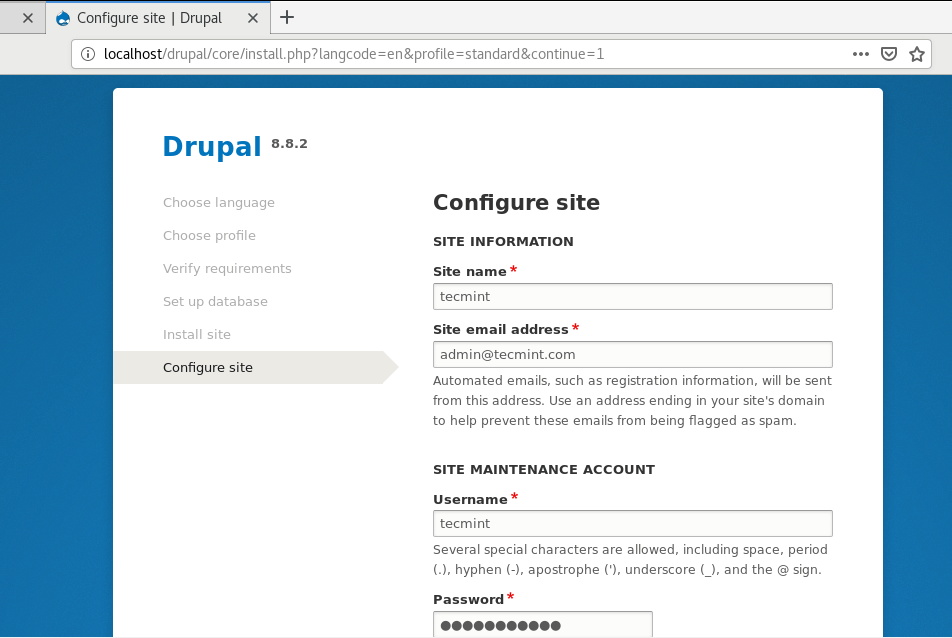The image size is (952, 638).
Task: Click the active Configure site step
Action: (256, 367)
